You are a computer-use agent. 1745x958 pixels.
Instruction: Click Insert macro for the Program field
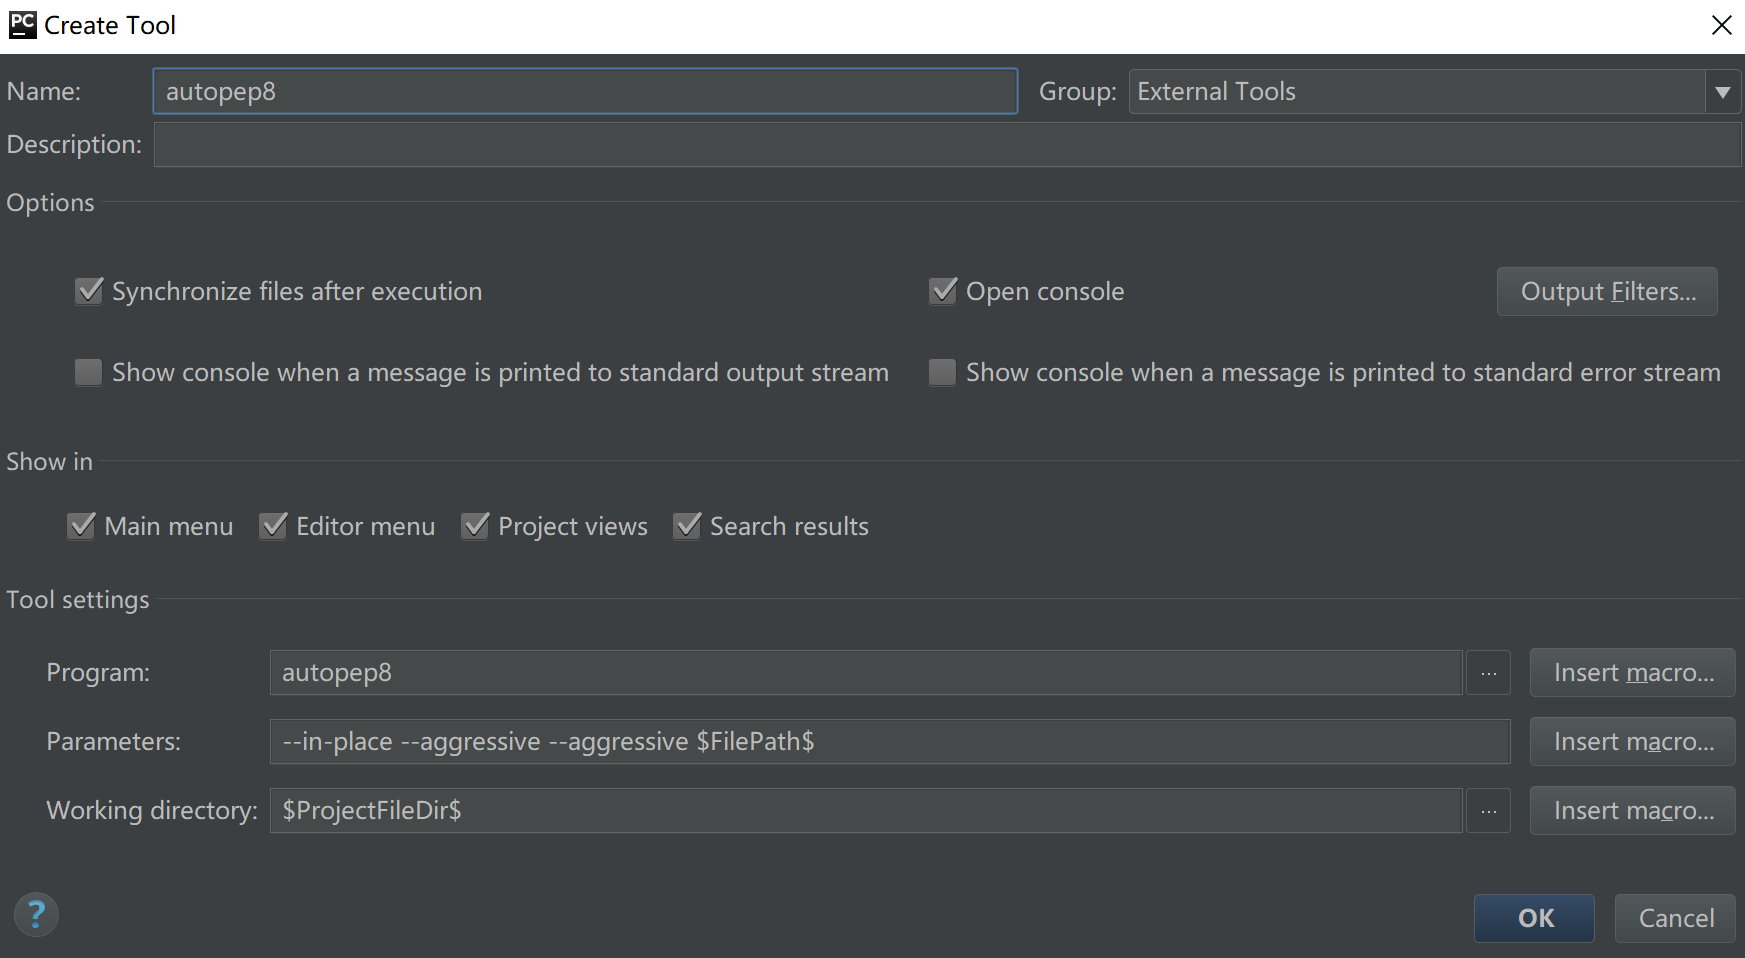(x=1632, y=673)
